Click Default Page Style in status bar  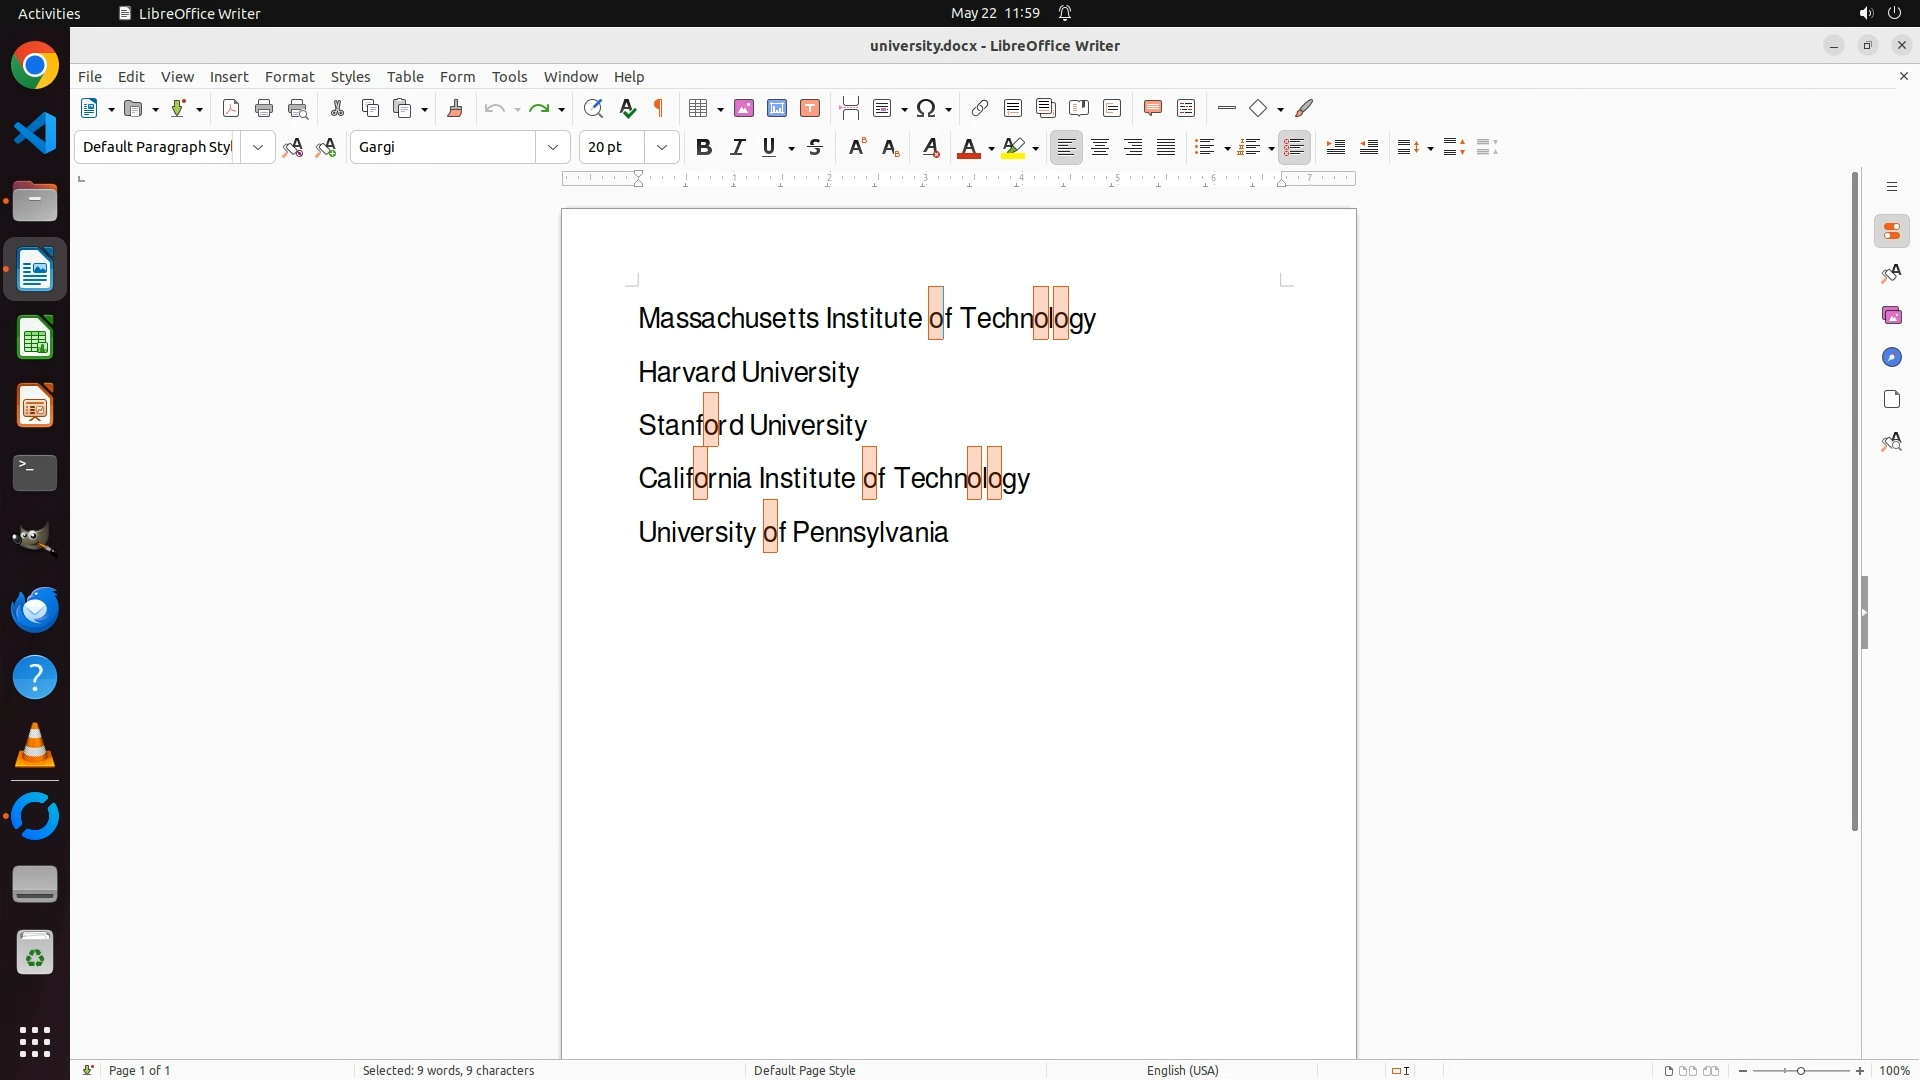point(804,1070)
